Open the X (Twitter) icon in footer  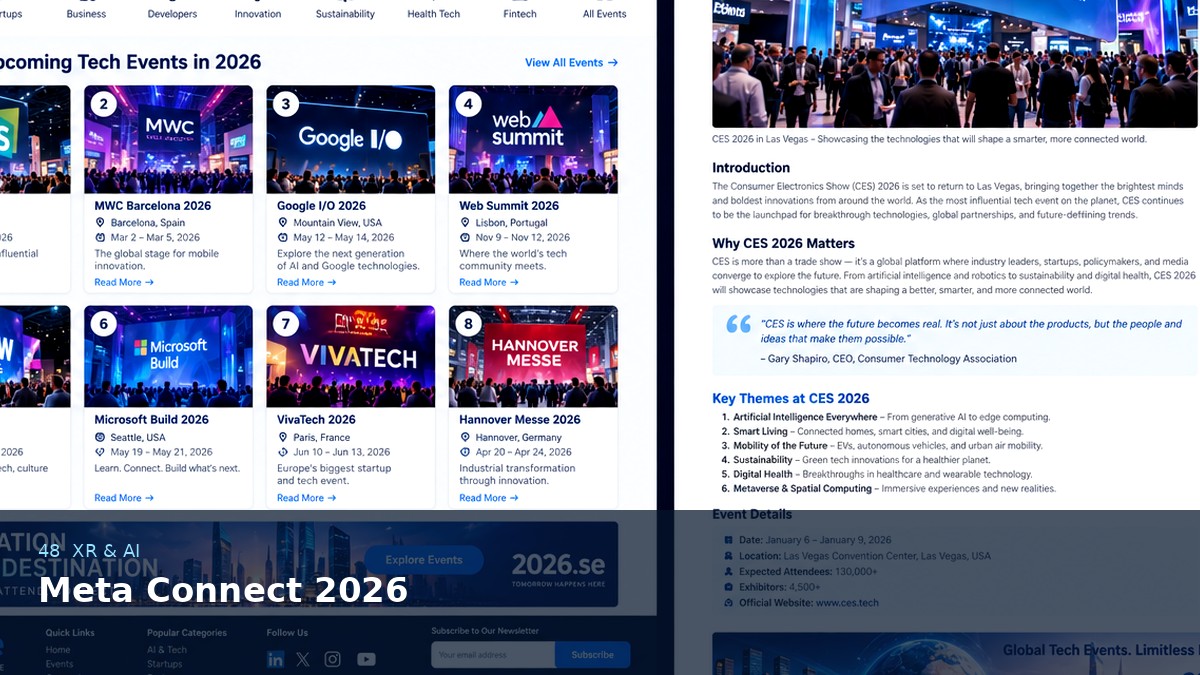tap(303, 659)
